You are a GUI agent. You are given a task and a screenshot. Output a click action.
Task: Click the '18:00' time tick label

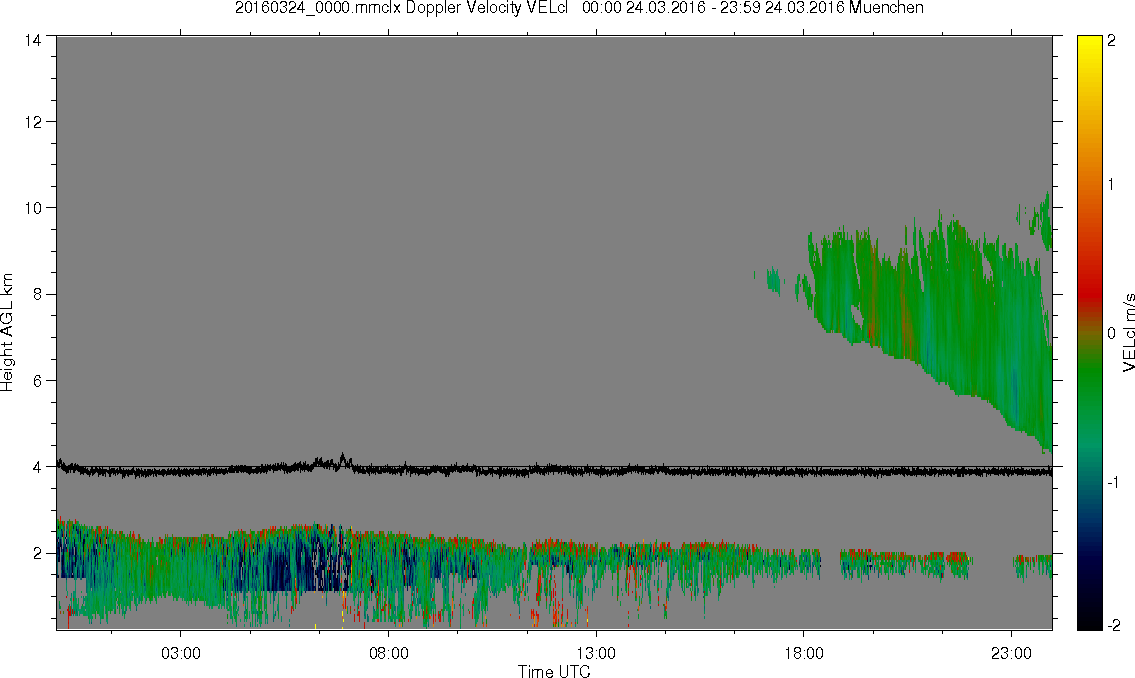pos(804,653)
